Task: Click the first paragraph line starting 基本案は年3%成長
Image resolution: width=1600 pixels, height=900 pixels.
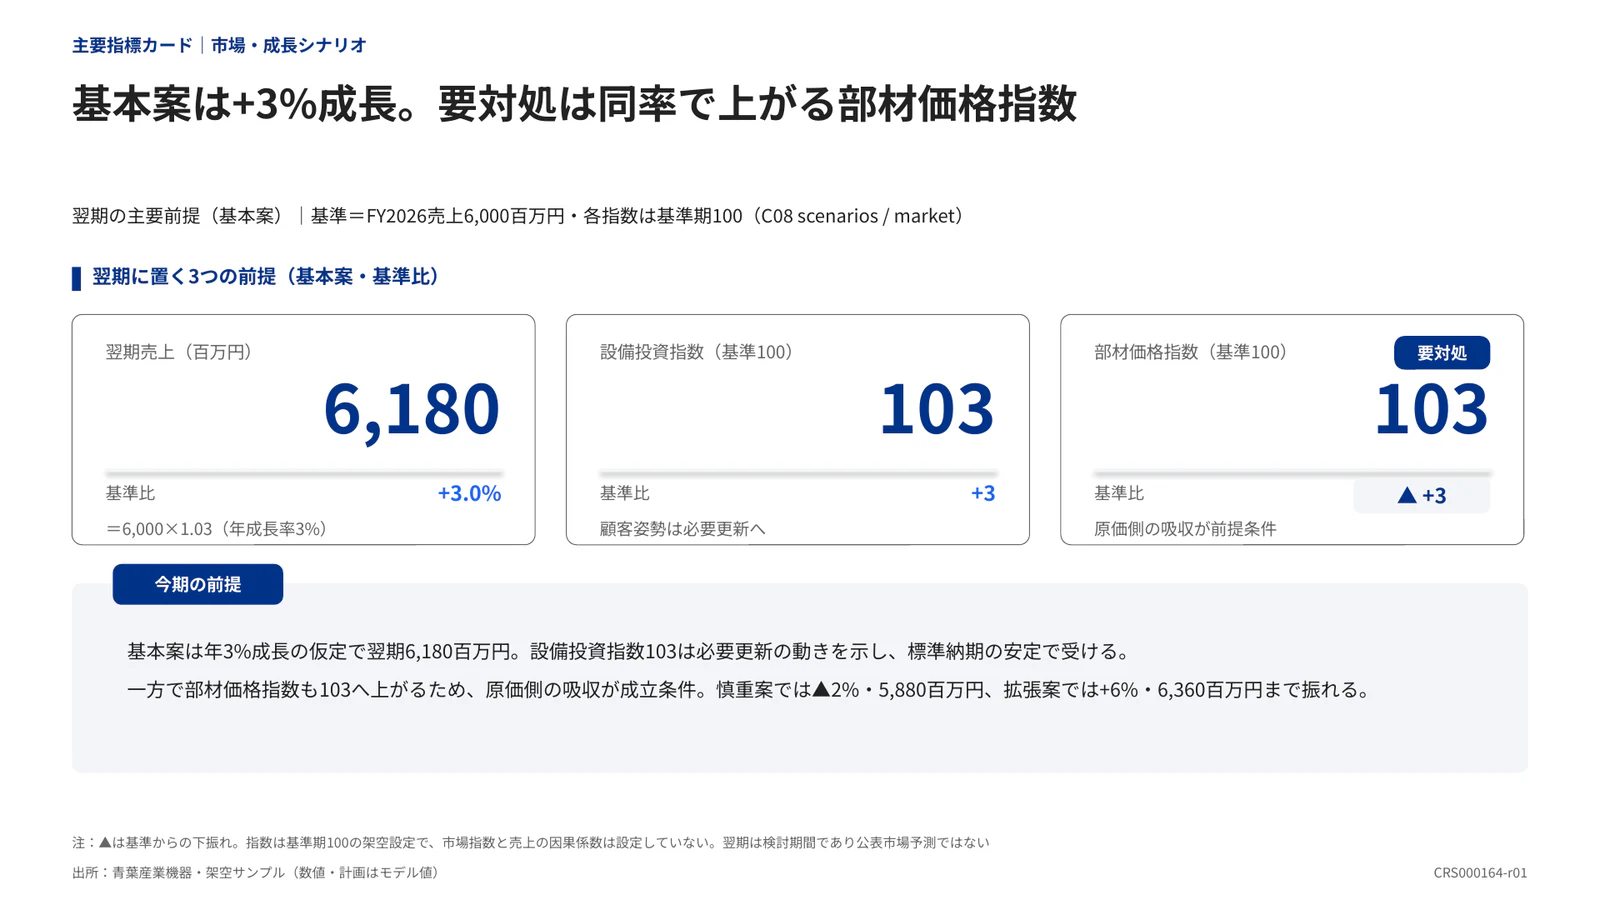Action: coord(632,652)
